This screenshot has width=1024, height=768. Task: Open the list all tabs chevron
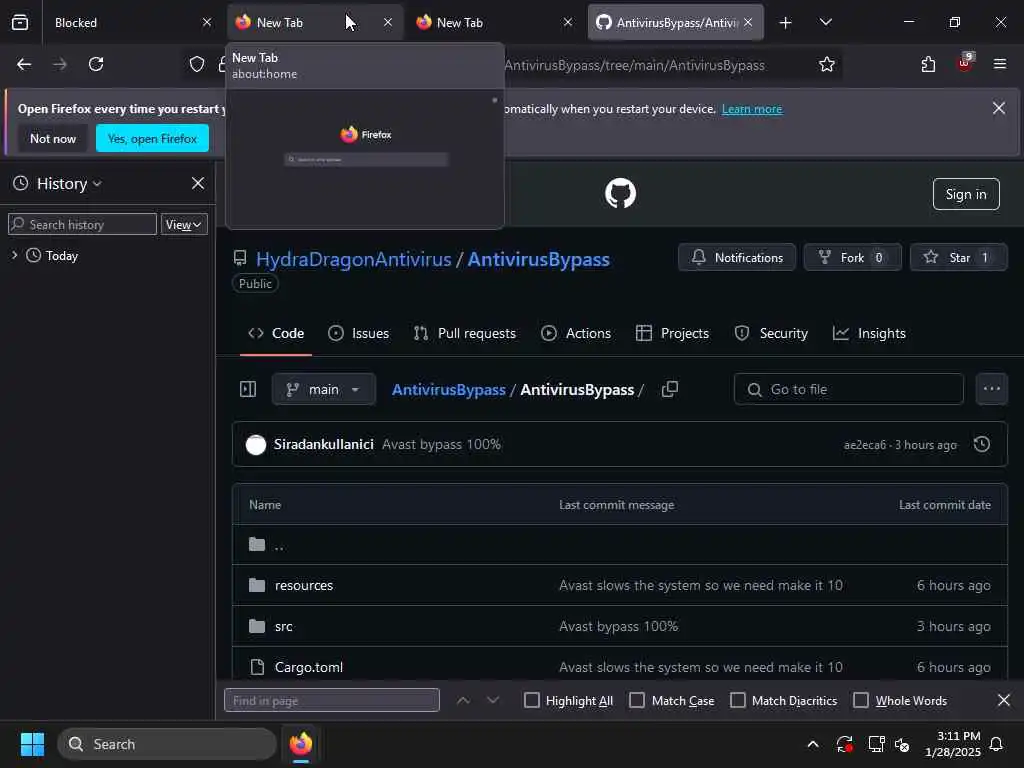(x=825, y=23)
